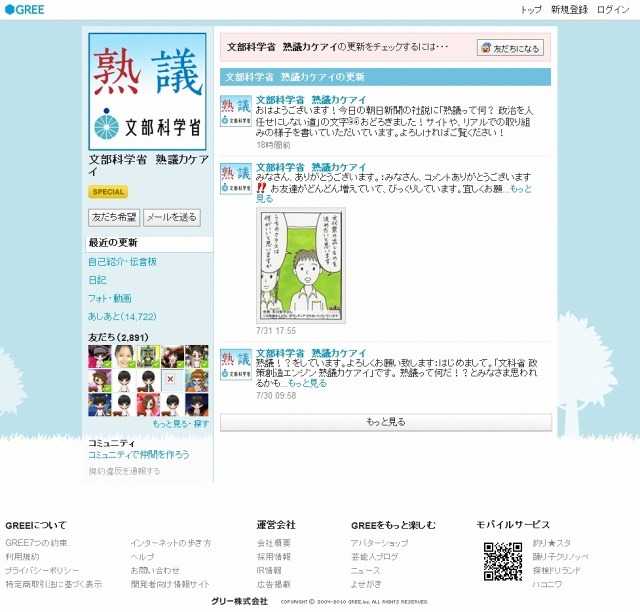Open インターネットの歩き方 footer link
This screenshot has width=640, height=612.
171,543
